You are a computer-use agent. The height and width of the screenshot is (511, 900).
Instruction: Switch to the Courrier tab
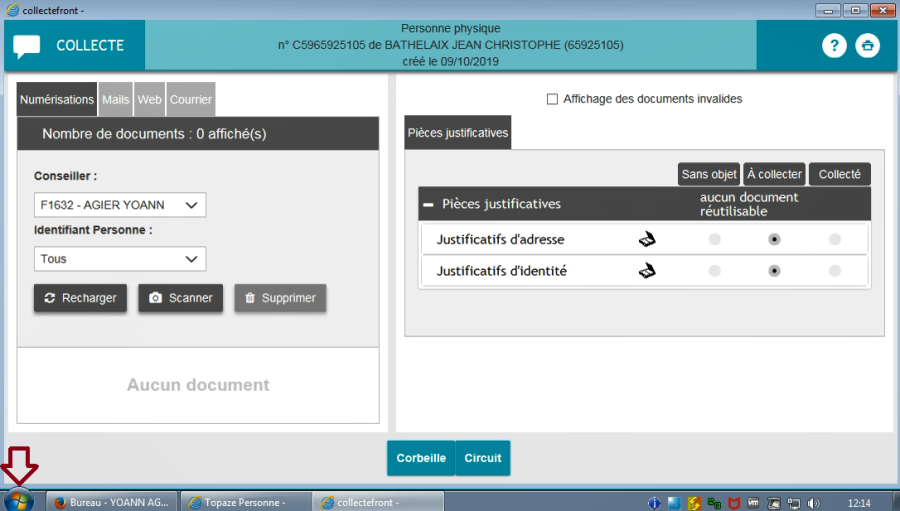tap(190, 100)
